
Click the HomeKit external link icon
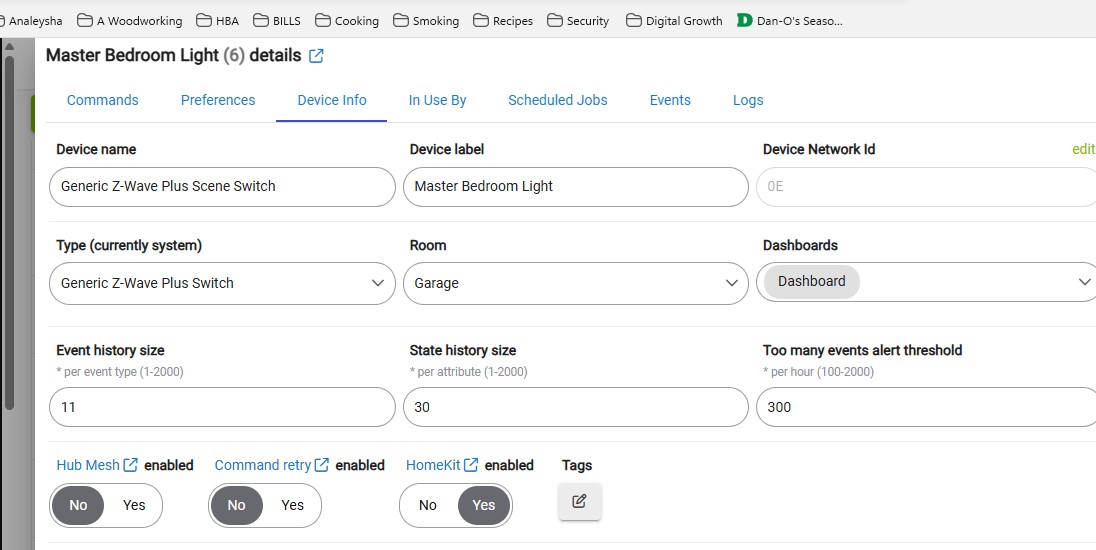[471, 465]
